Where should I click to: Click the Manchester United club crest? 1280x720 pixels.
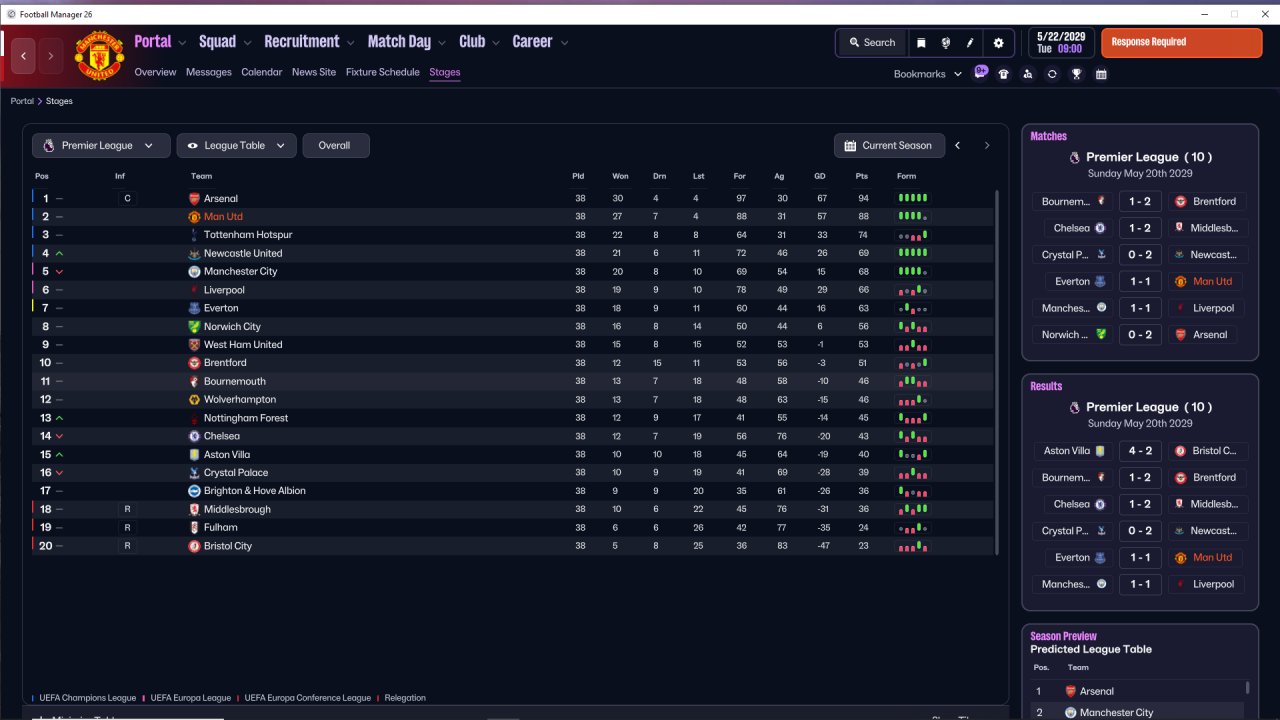(x=99, y=56)
